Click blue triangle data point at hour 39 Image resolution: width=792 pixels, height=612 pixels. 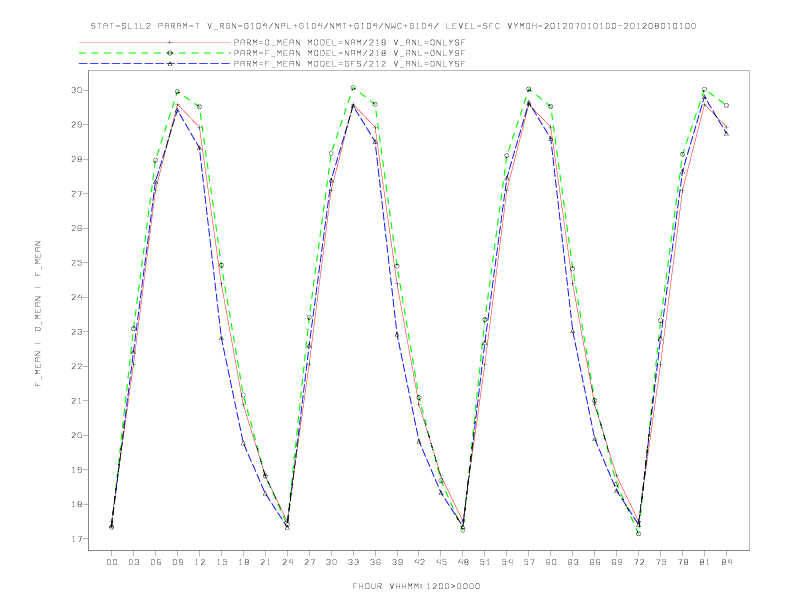click(397, 335)
